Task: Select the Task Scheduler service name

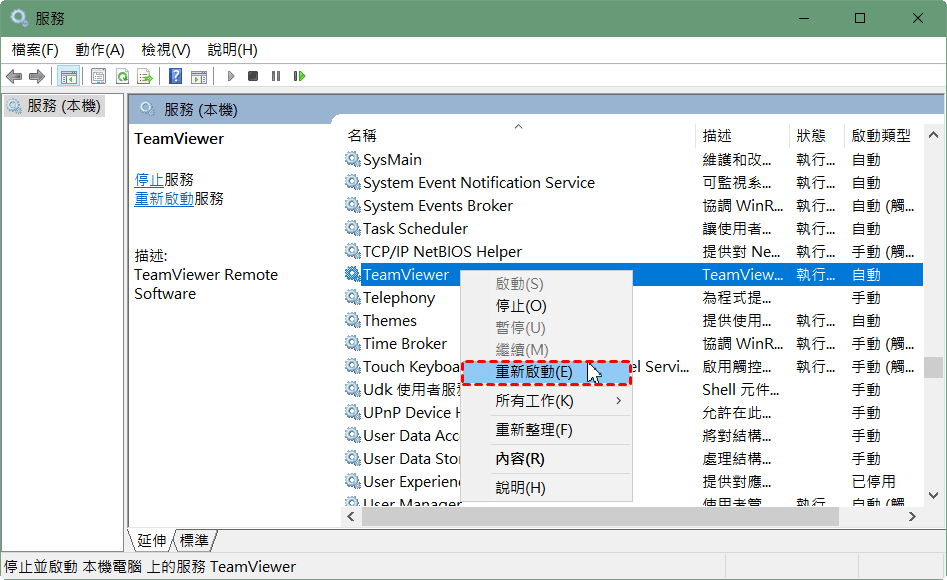Action: tap(416, 229)
